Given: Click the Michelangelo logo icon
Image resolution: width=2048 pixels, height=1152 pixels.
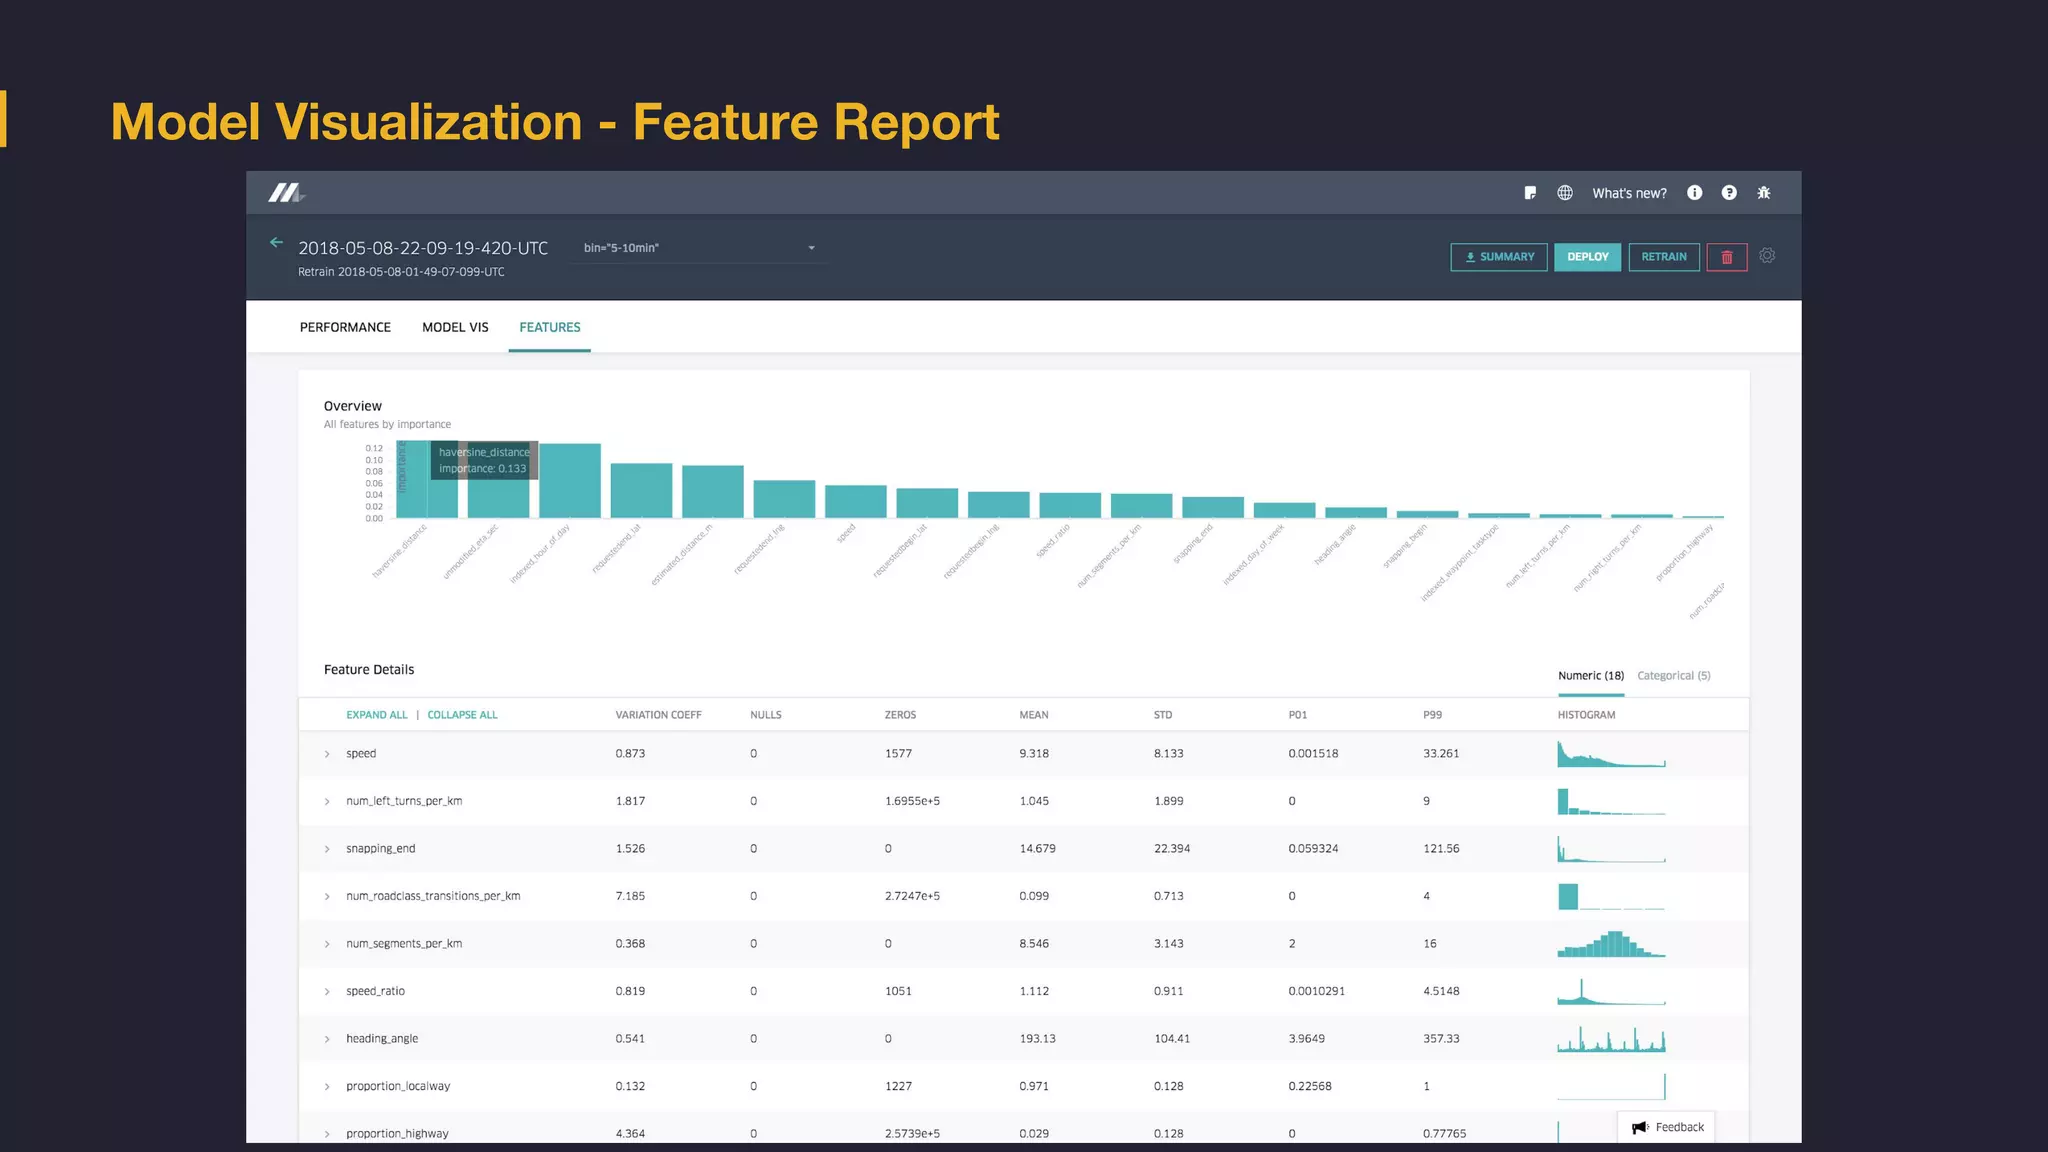Looking at the screenshot, I should [x=285, y=193].
